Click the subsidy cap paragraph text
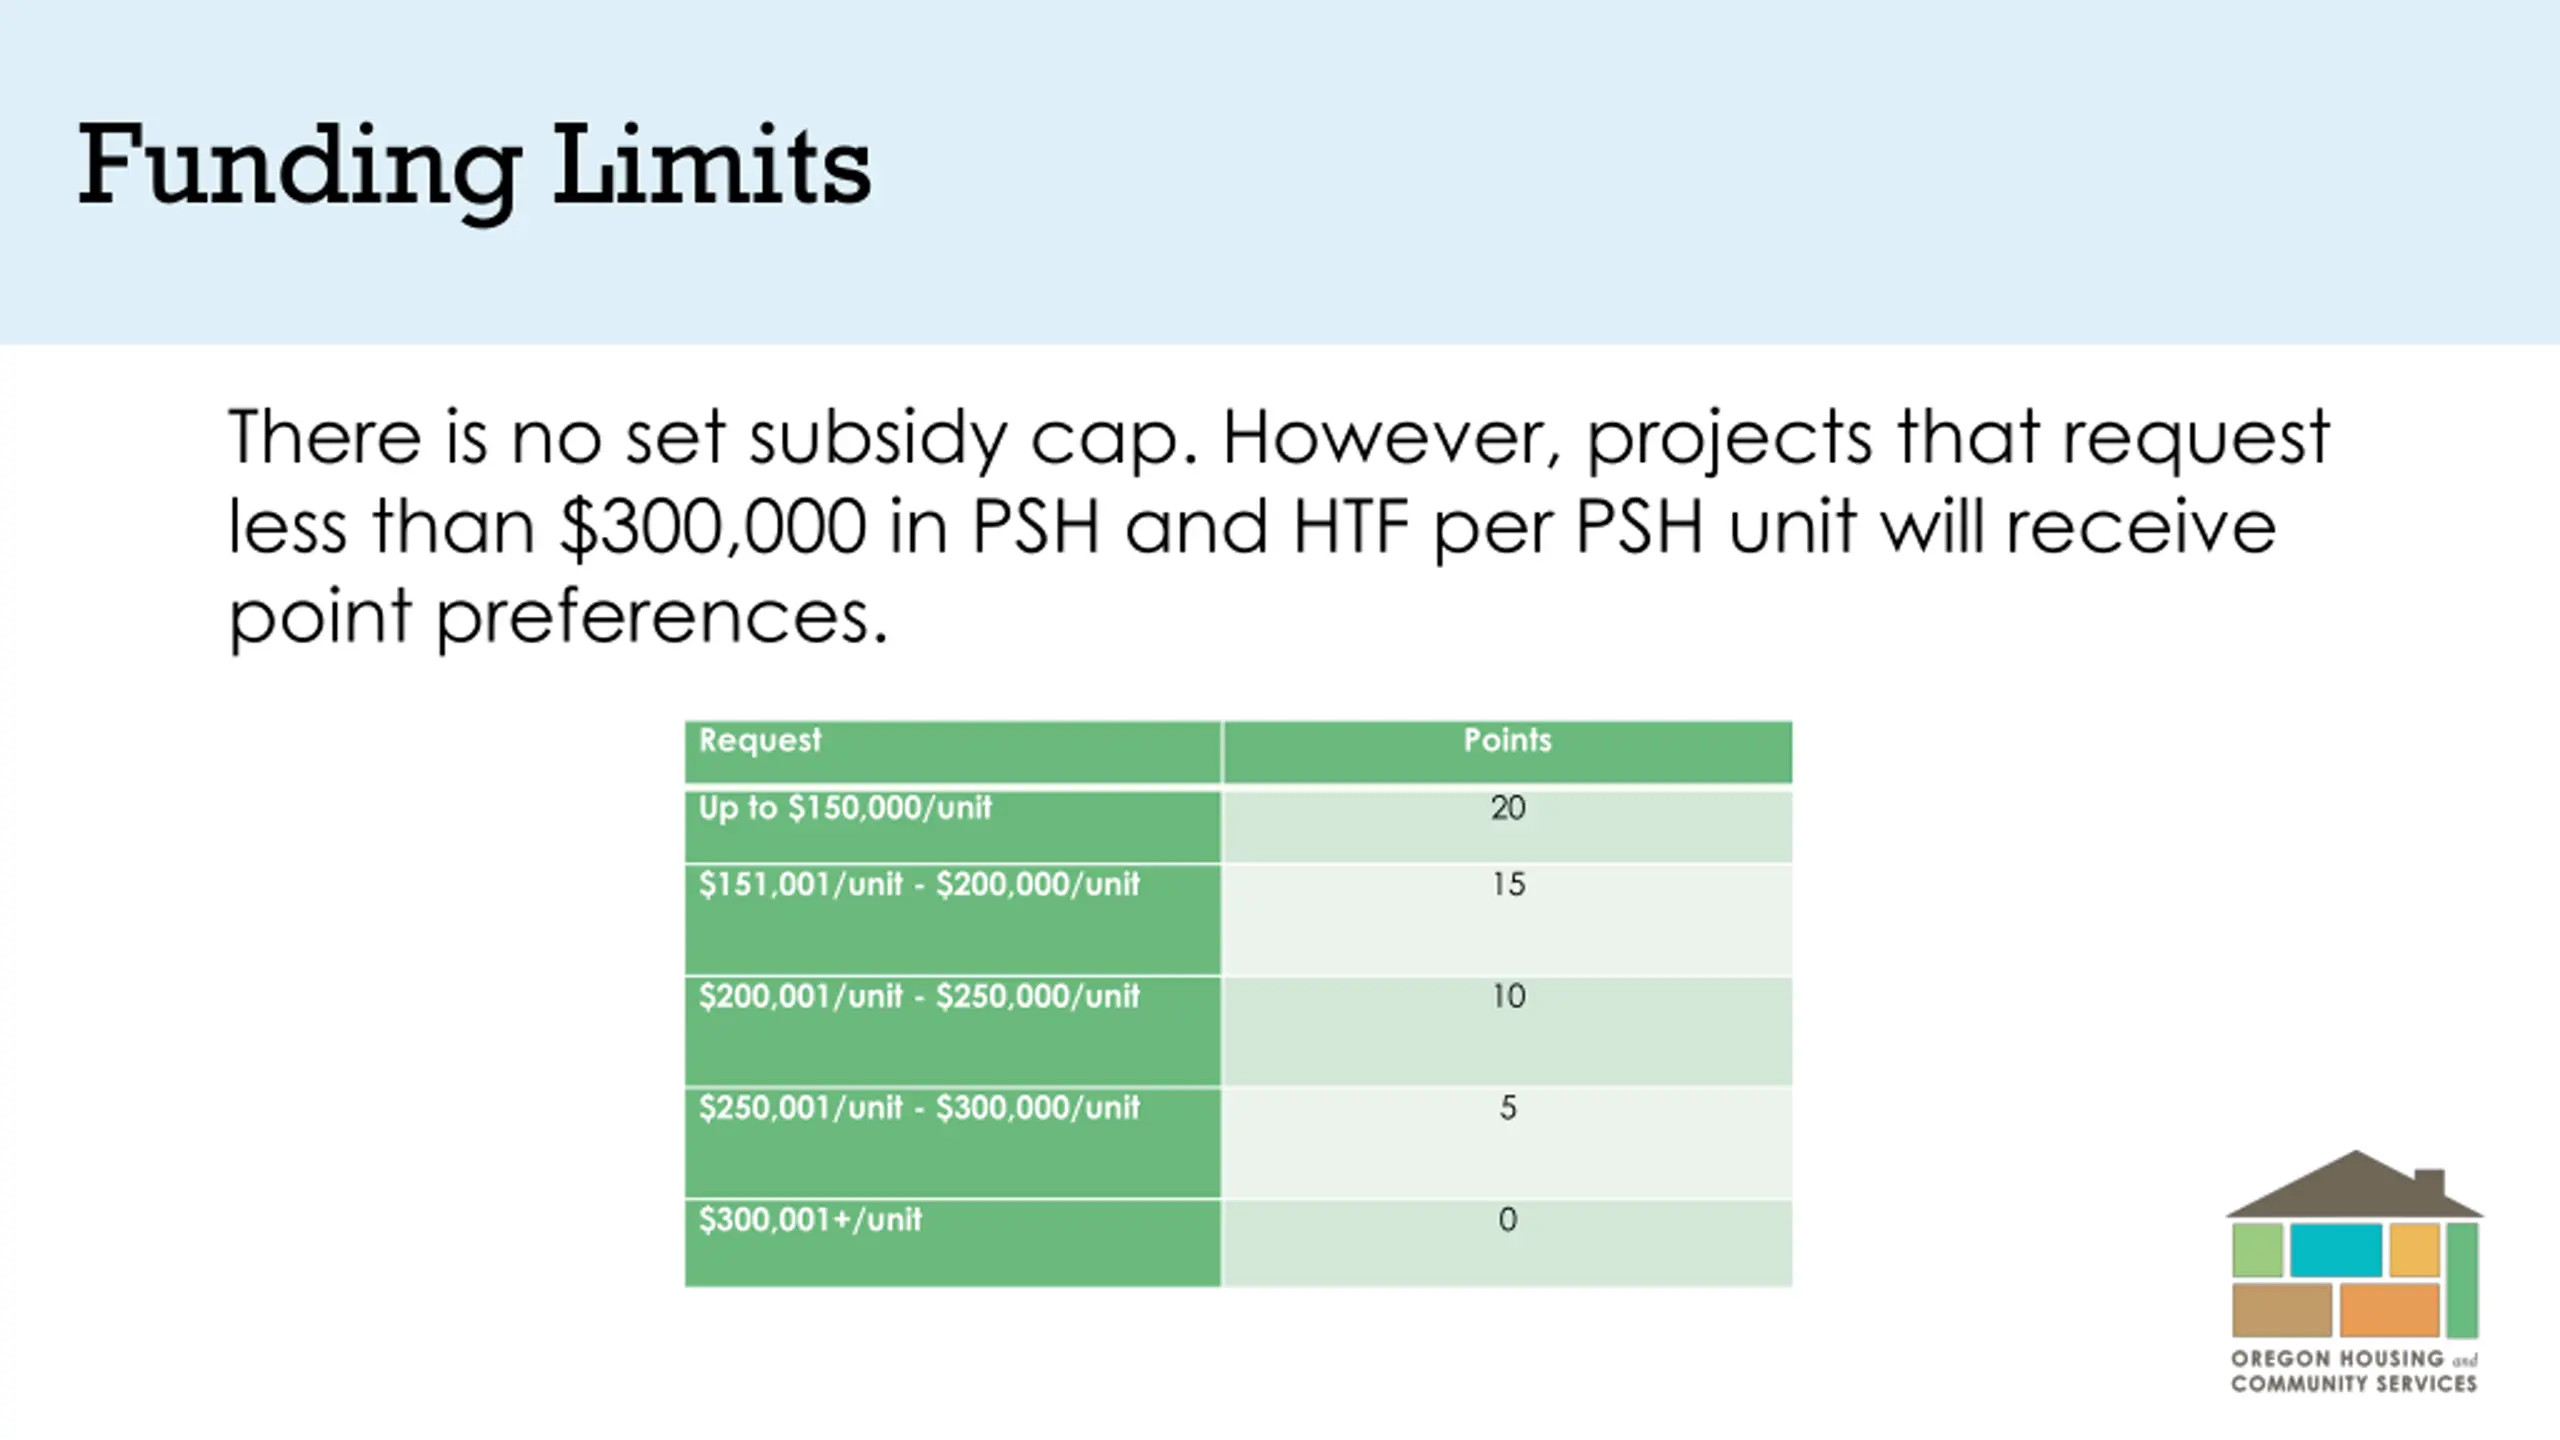This screenshot has width=2560, height=1440. pyautogui.click(x=1278, y=527)
